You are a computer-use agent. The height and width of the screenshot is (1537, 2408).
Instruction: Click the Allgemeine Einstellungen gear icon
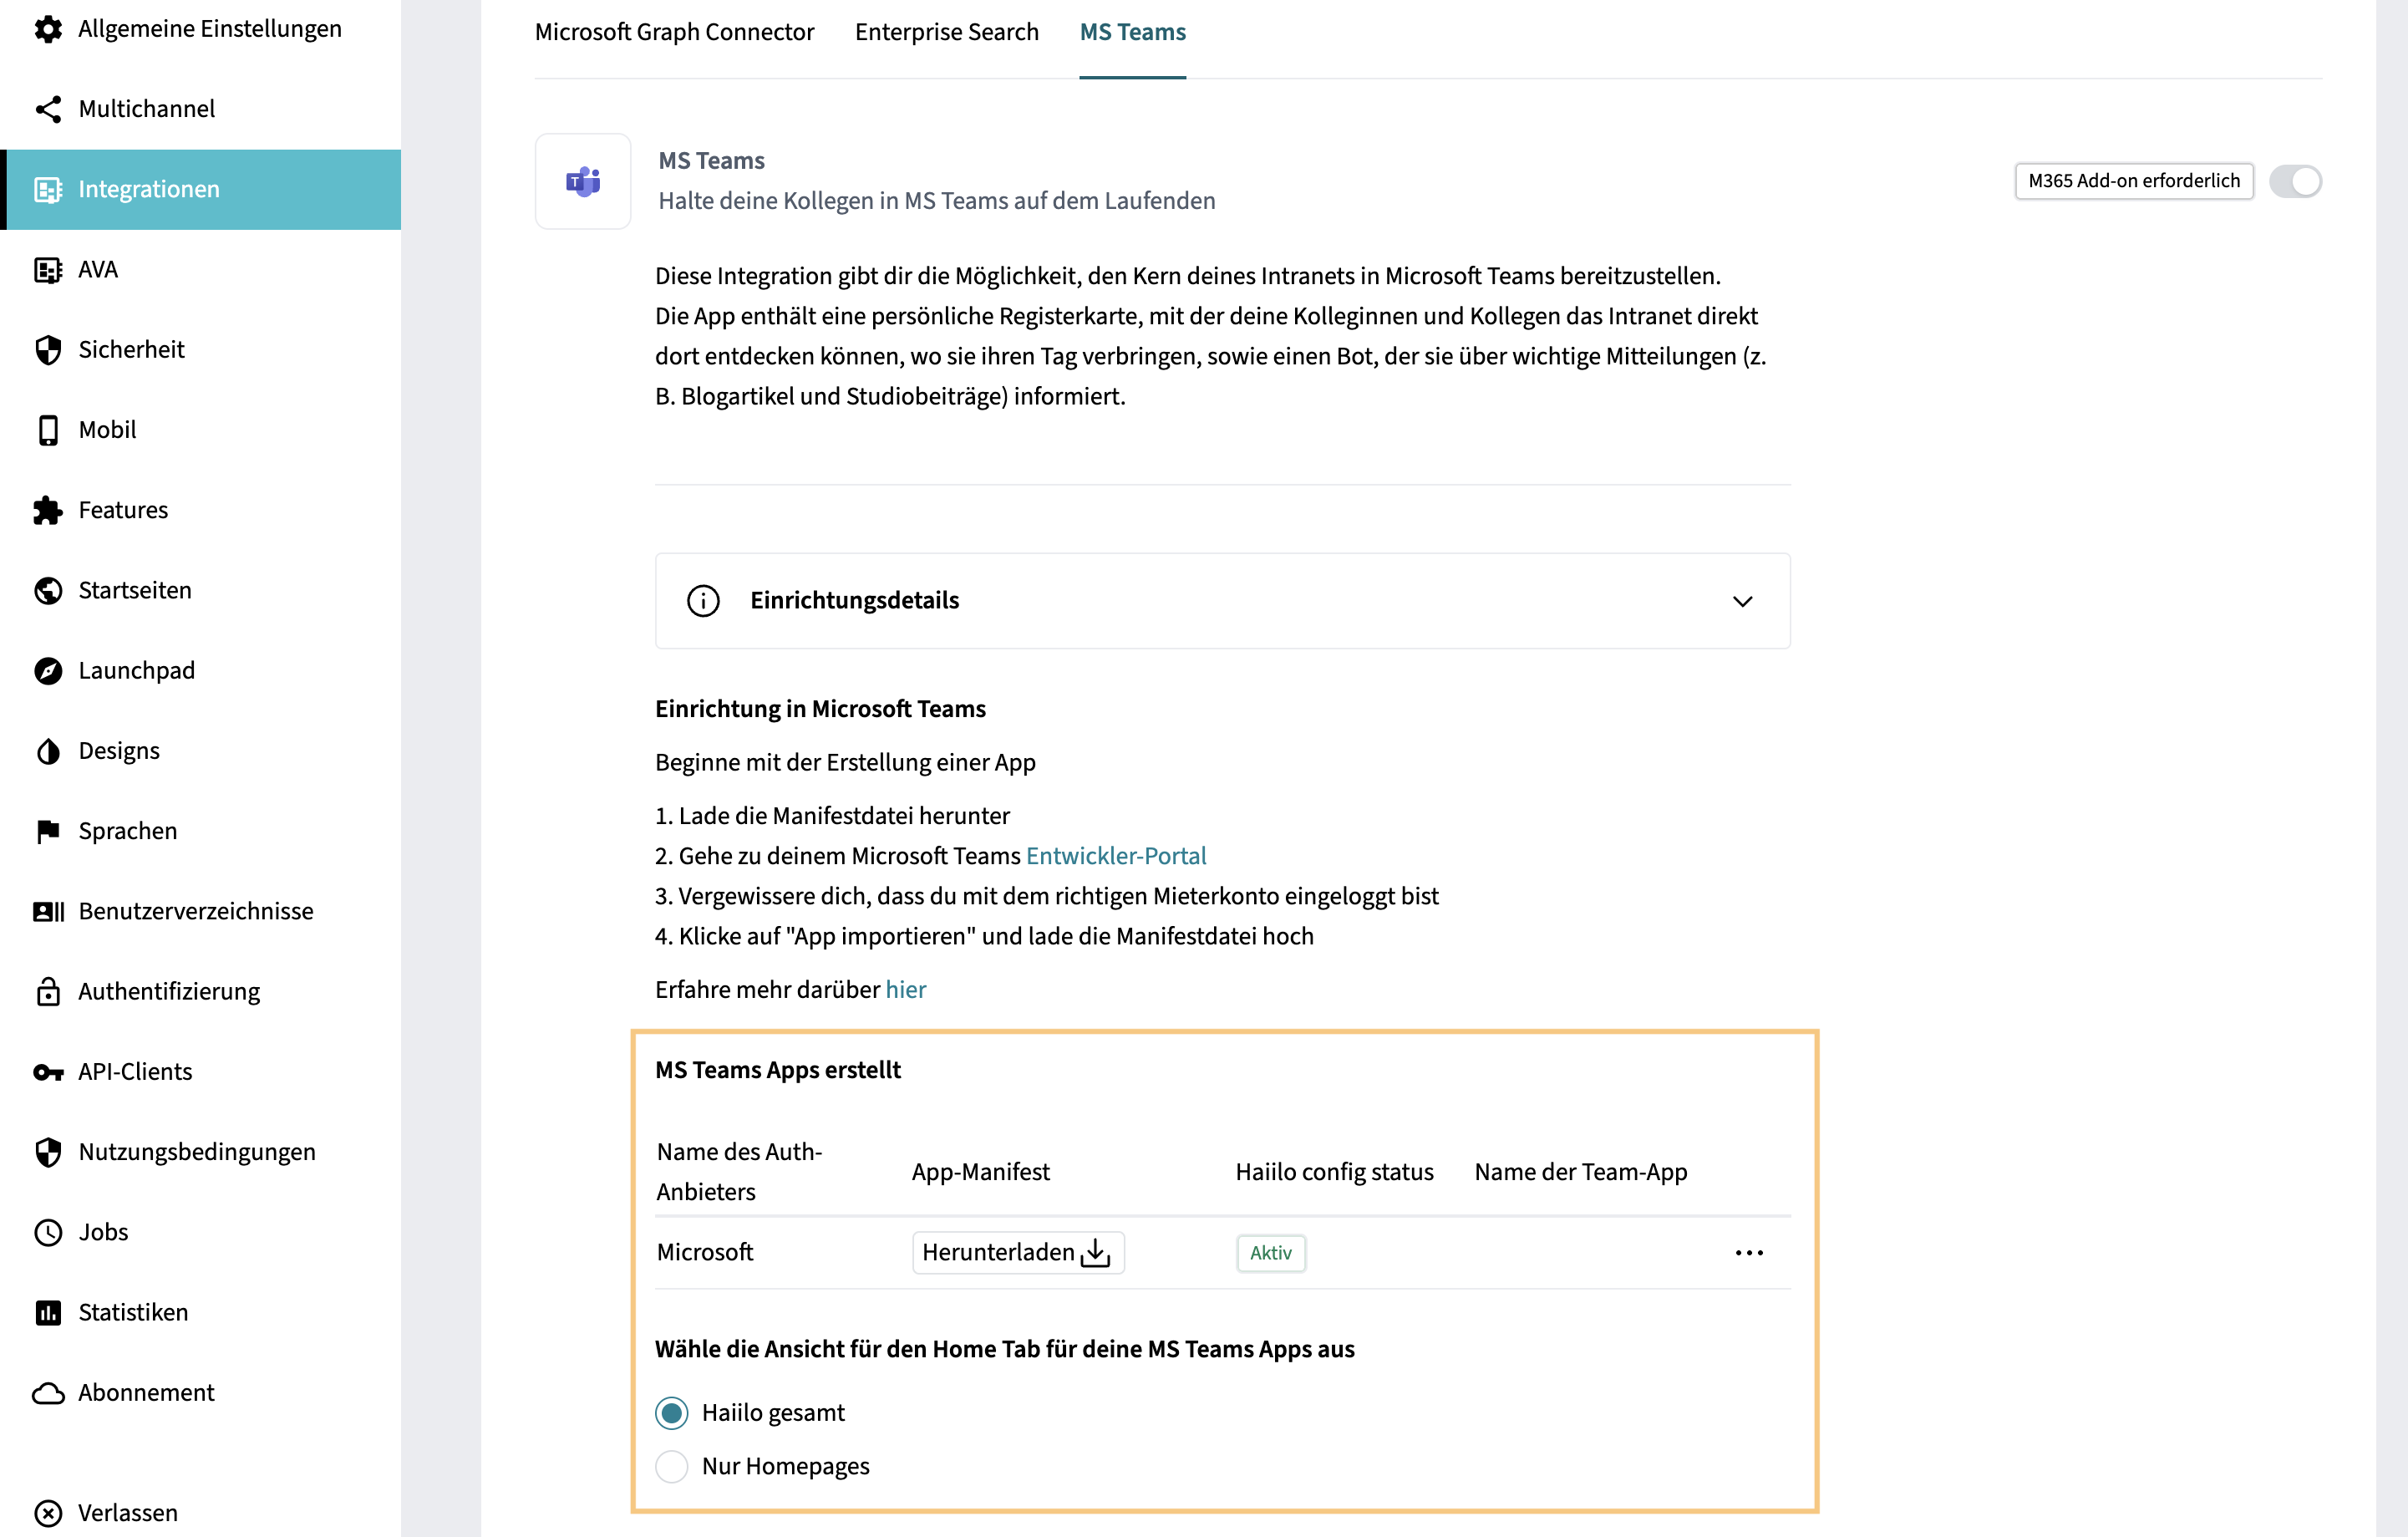pos(48,29)
